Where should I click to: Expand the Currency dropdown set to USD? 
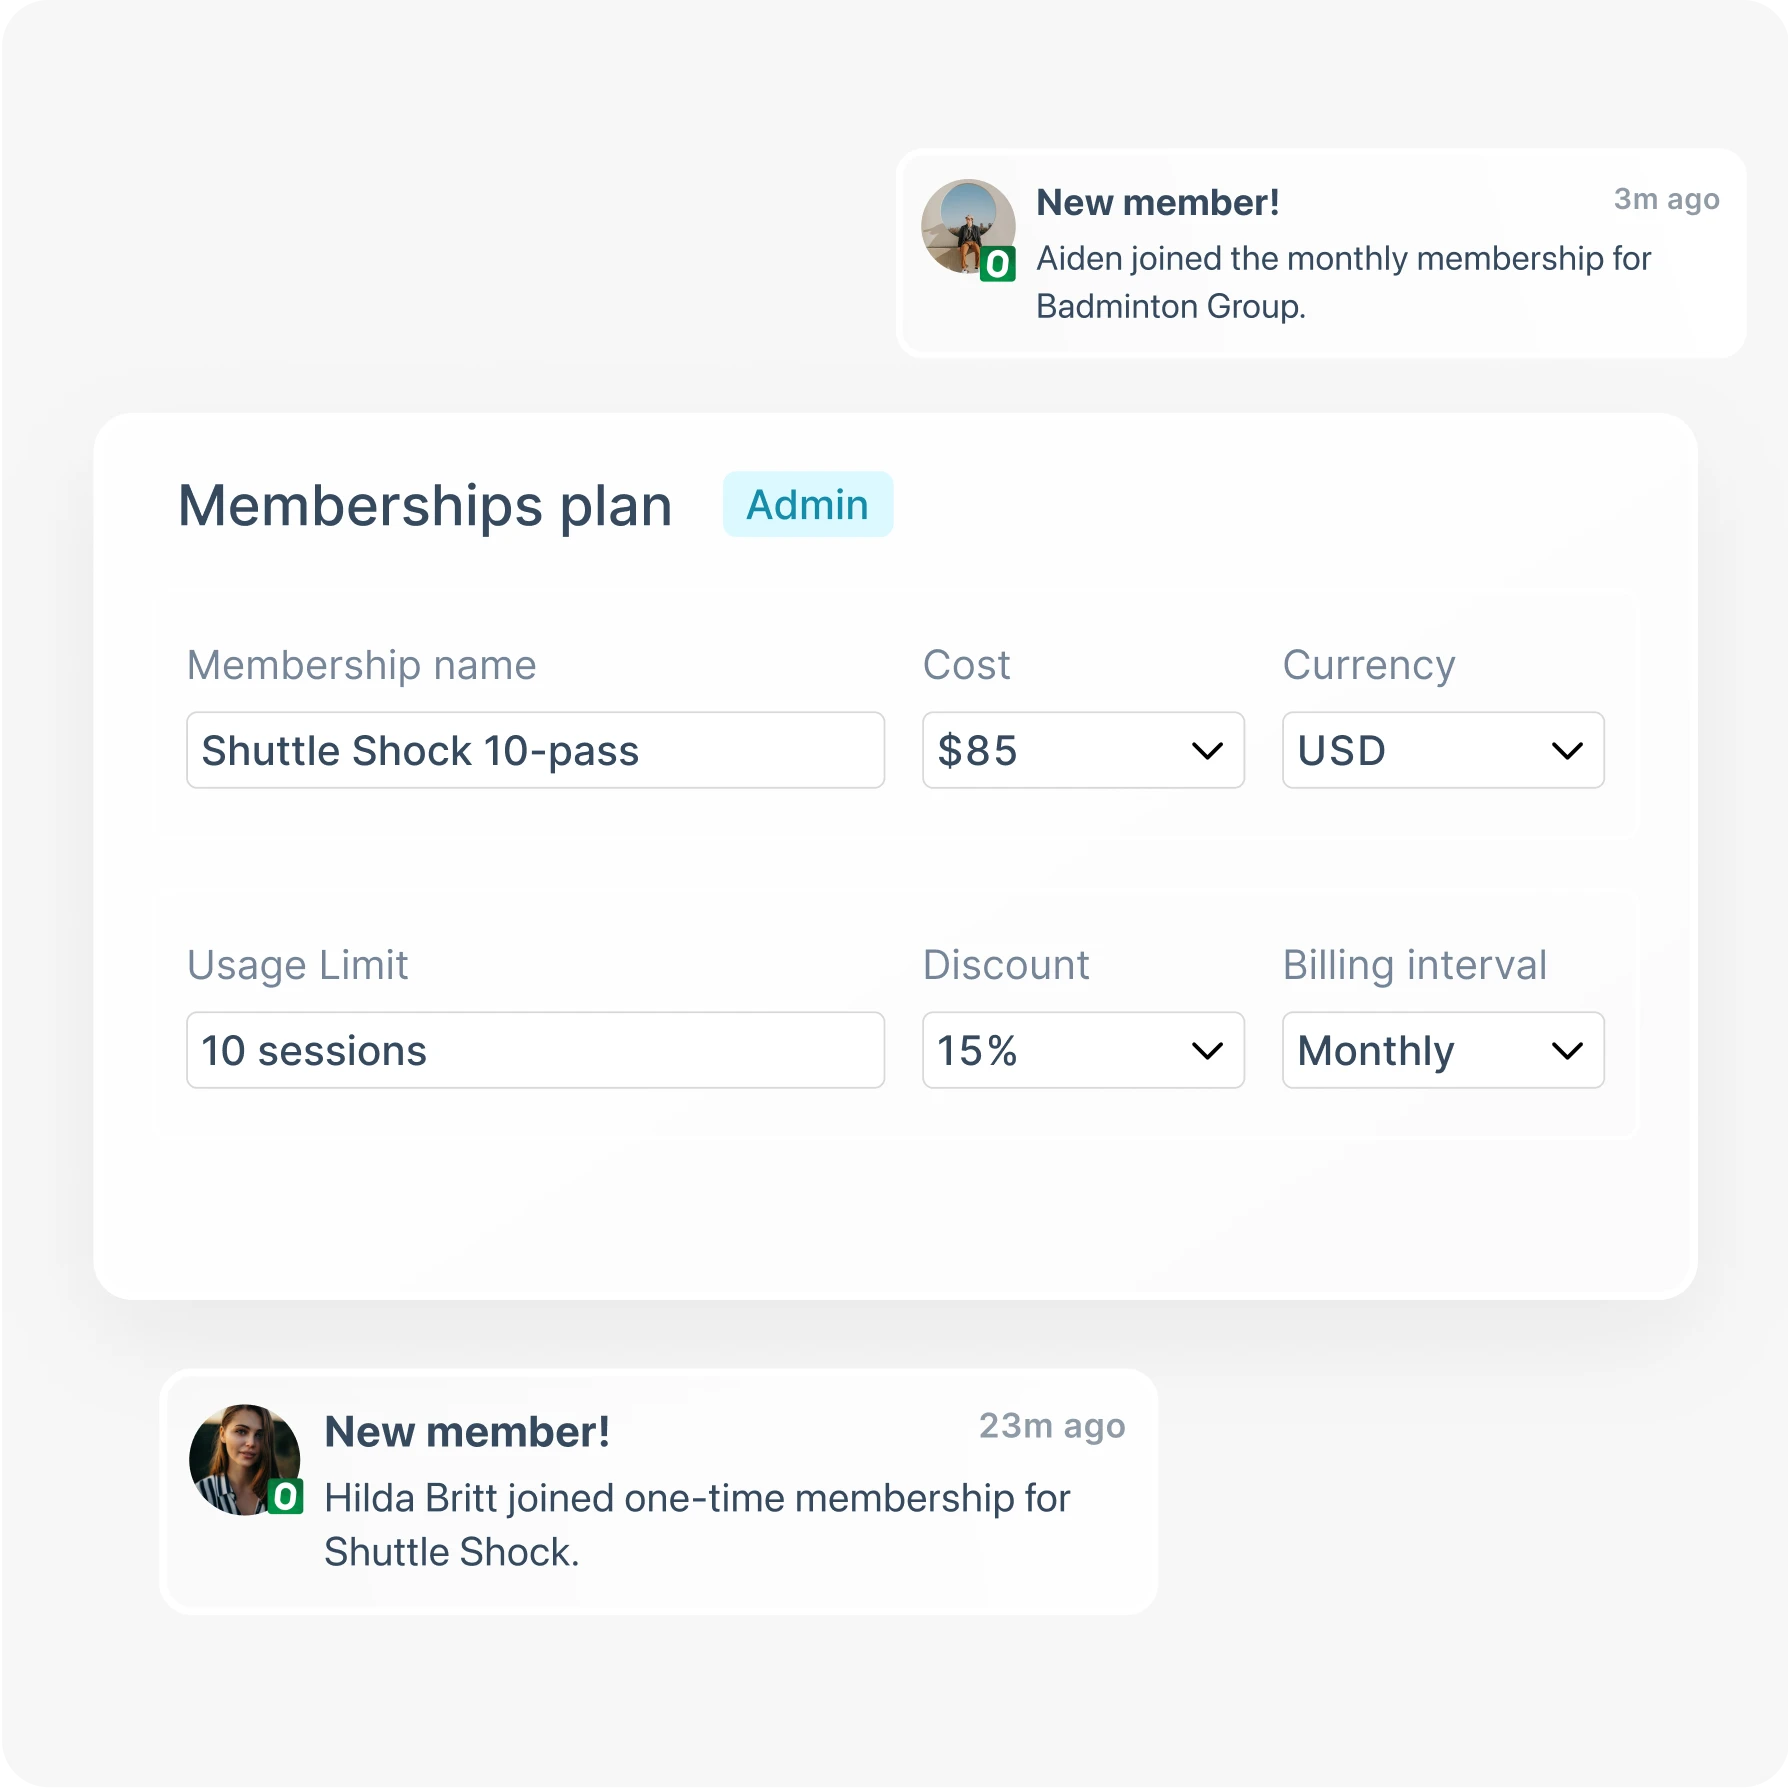coord(1442,750)
